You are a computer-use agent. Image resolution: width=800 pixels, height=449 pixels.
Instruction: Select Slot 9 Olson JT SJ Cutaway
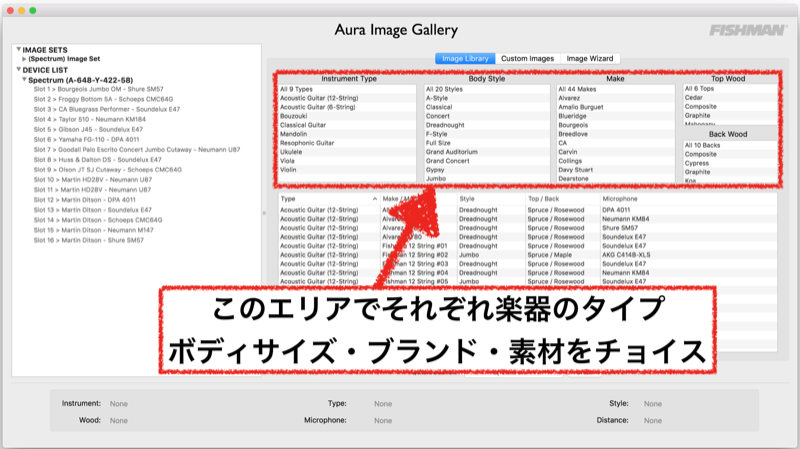pyautogui.click(x=108, y=170)
